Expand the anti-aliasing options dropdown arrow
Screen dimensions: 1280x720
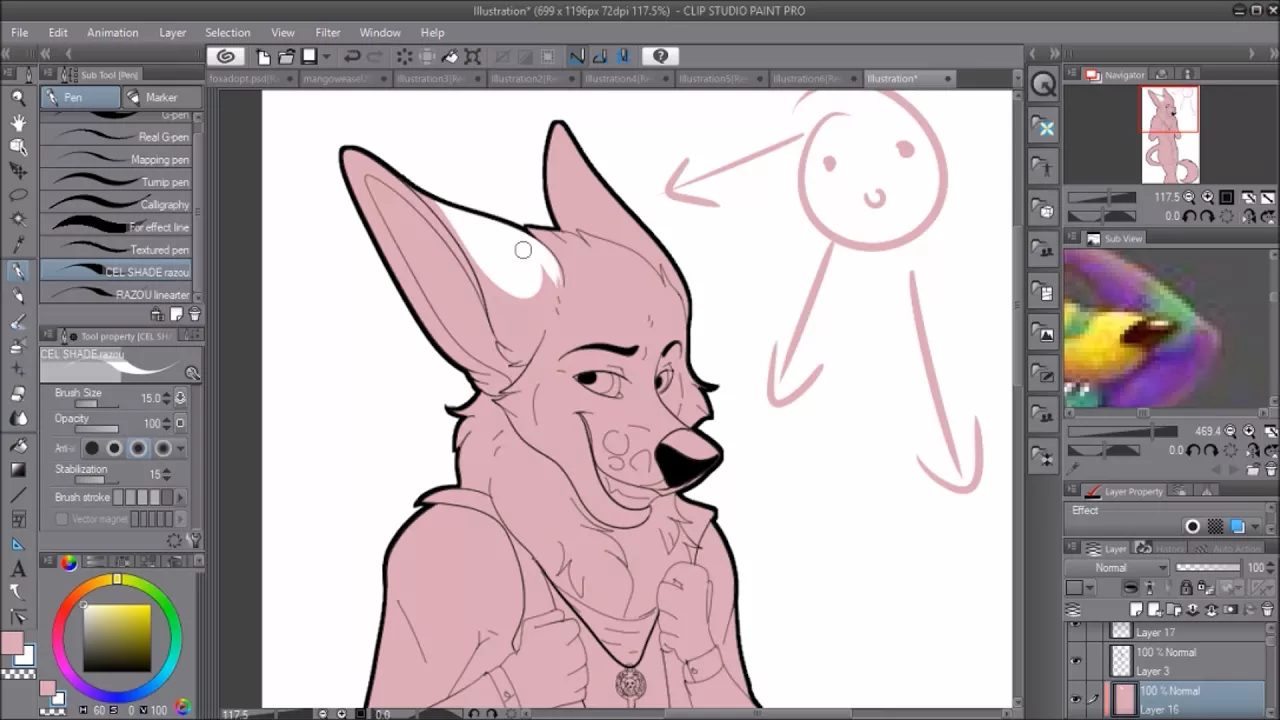click(181, 449)
